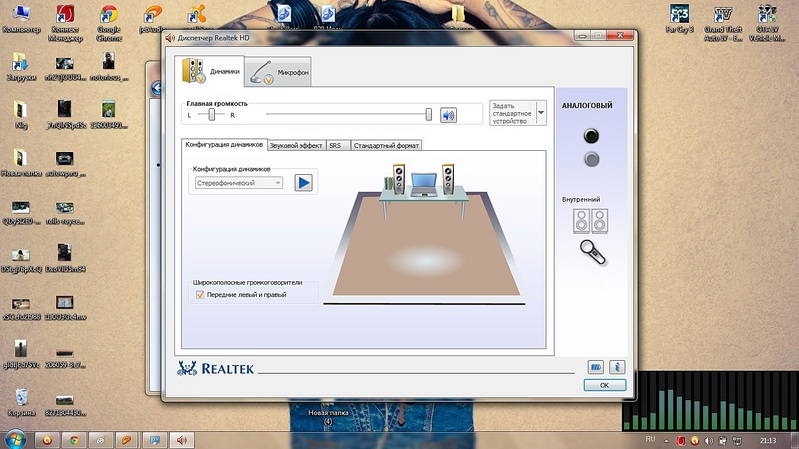Switch to the Стандартный формат tab
The height and width of the screenshot is (449, 799).
385,145
